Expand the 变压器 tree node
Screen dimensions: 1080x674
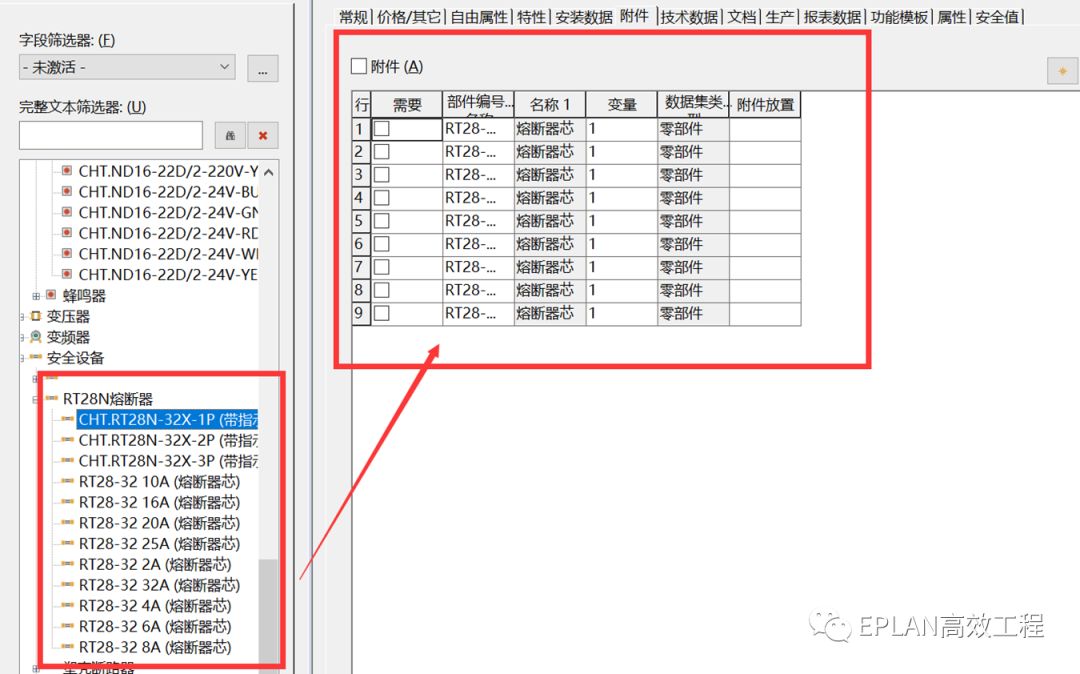click(21, 316)
